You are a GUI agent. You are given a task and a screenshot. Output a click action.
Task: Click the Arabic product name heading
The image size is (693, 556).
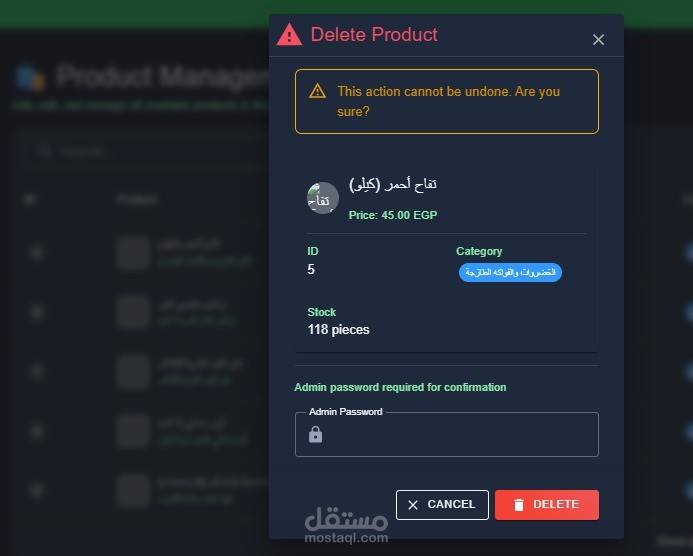point(393,184)
